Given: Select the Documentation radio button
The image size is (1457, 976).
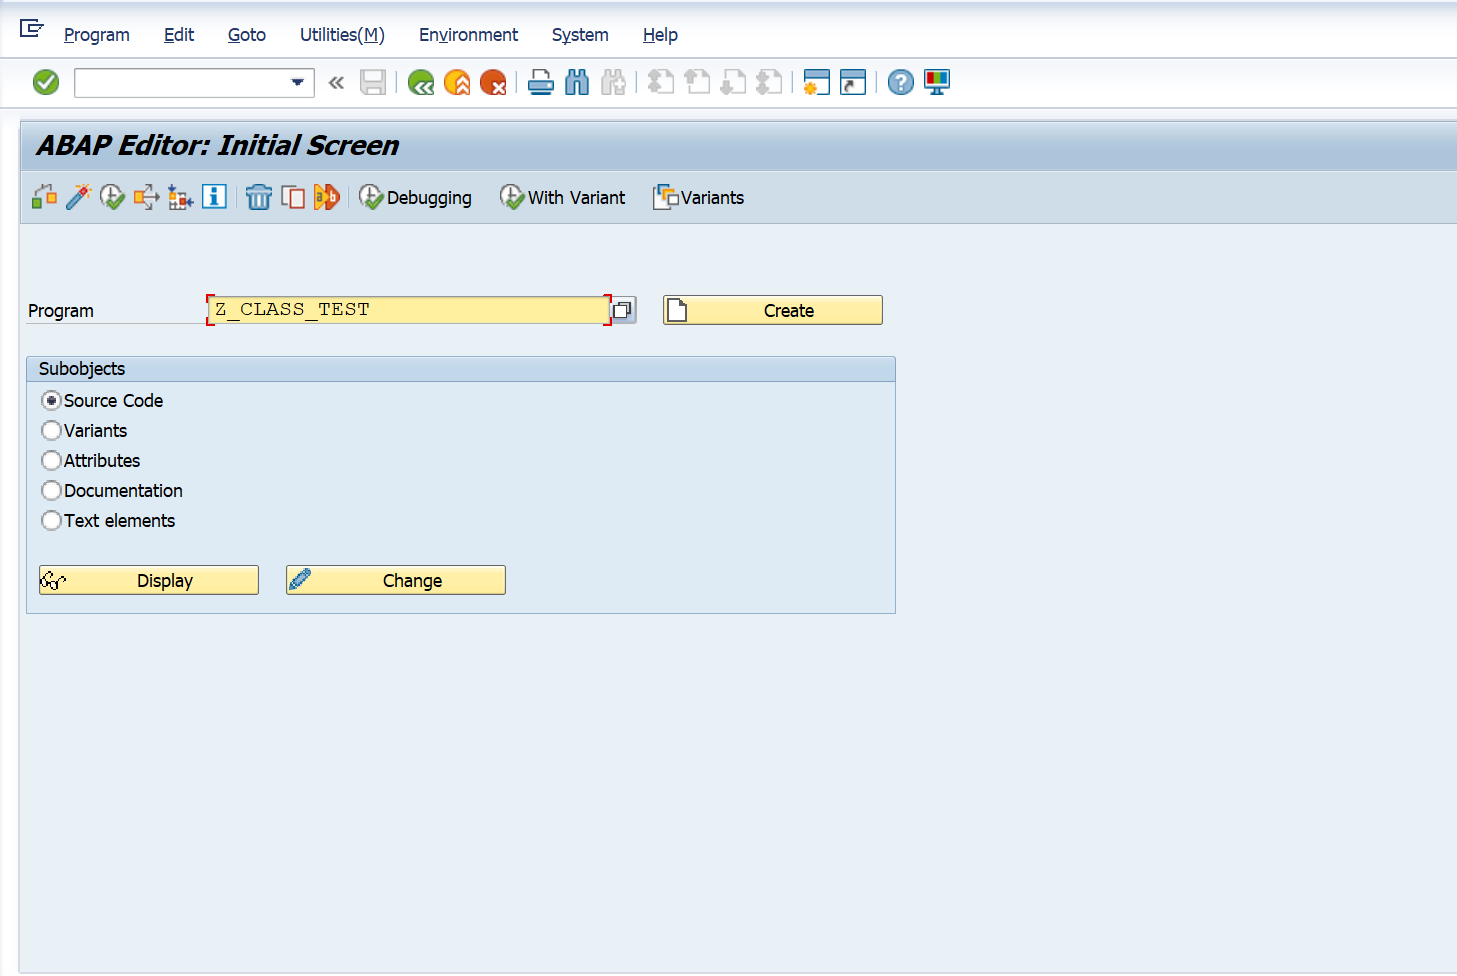Looking at the screenshot, I should [51, 490].
